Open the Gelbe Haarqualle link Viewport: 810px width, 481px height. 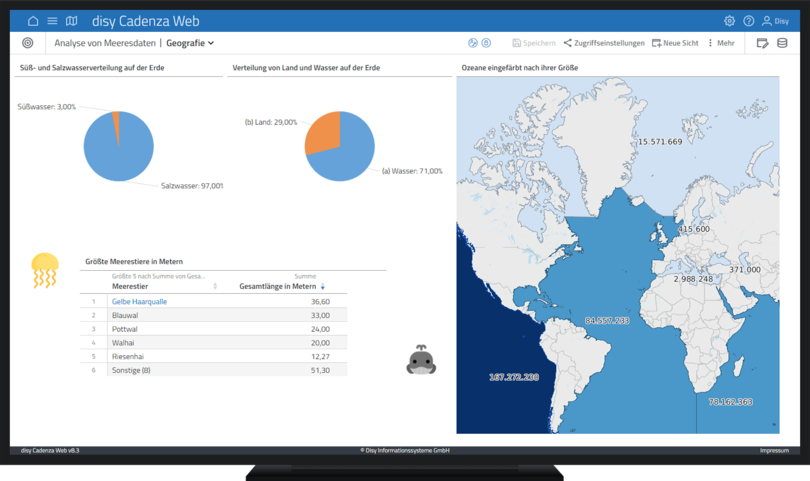click(139, 301)
